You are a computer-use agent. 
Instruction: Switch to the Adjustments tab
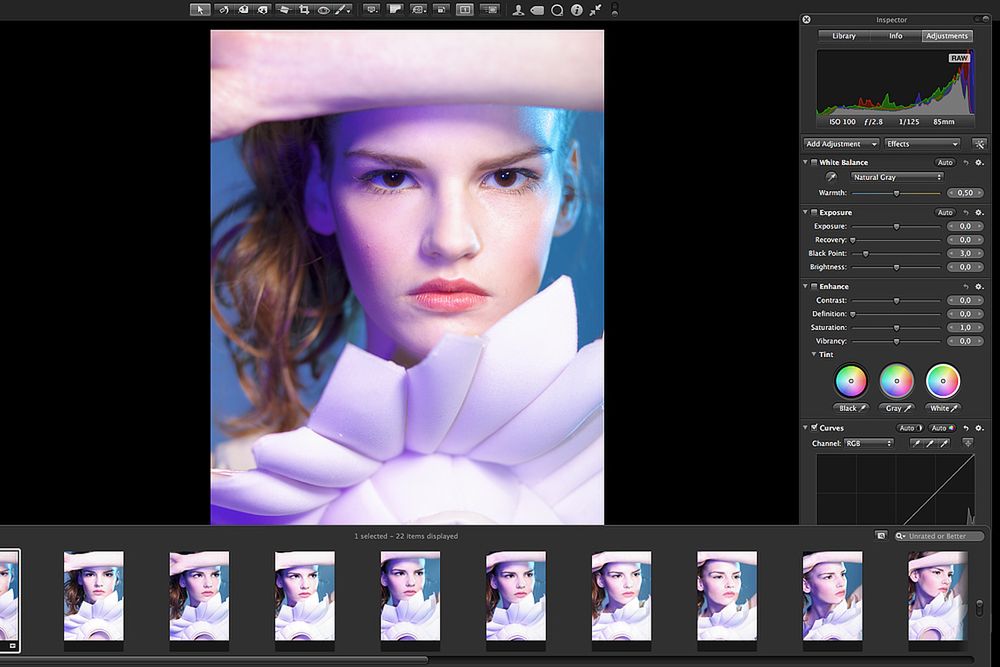(947, 36)
